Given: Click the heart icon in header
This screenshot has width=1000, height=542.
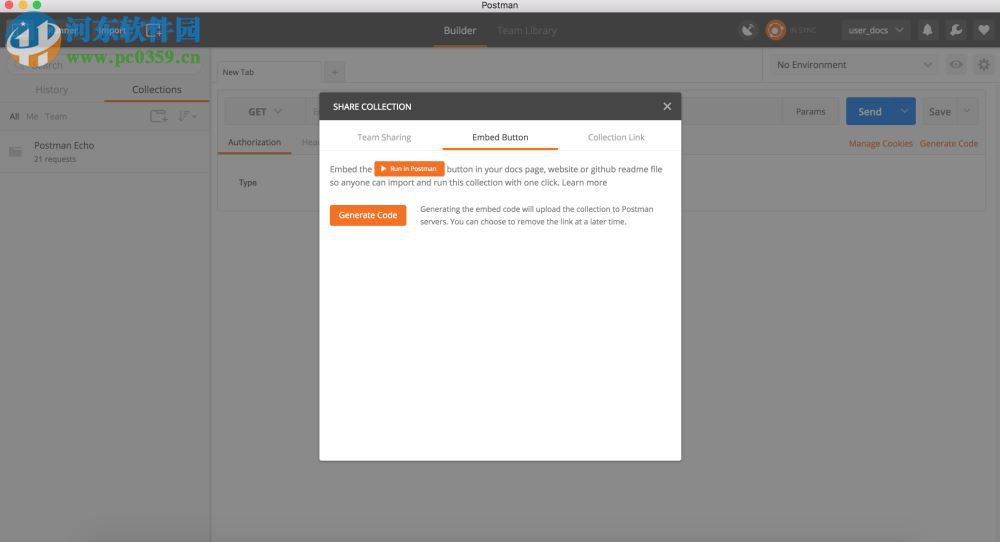Looking at the screenshot, I should click(x=984, y=30).
